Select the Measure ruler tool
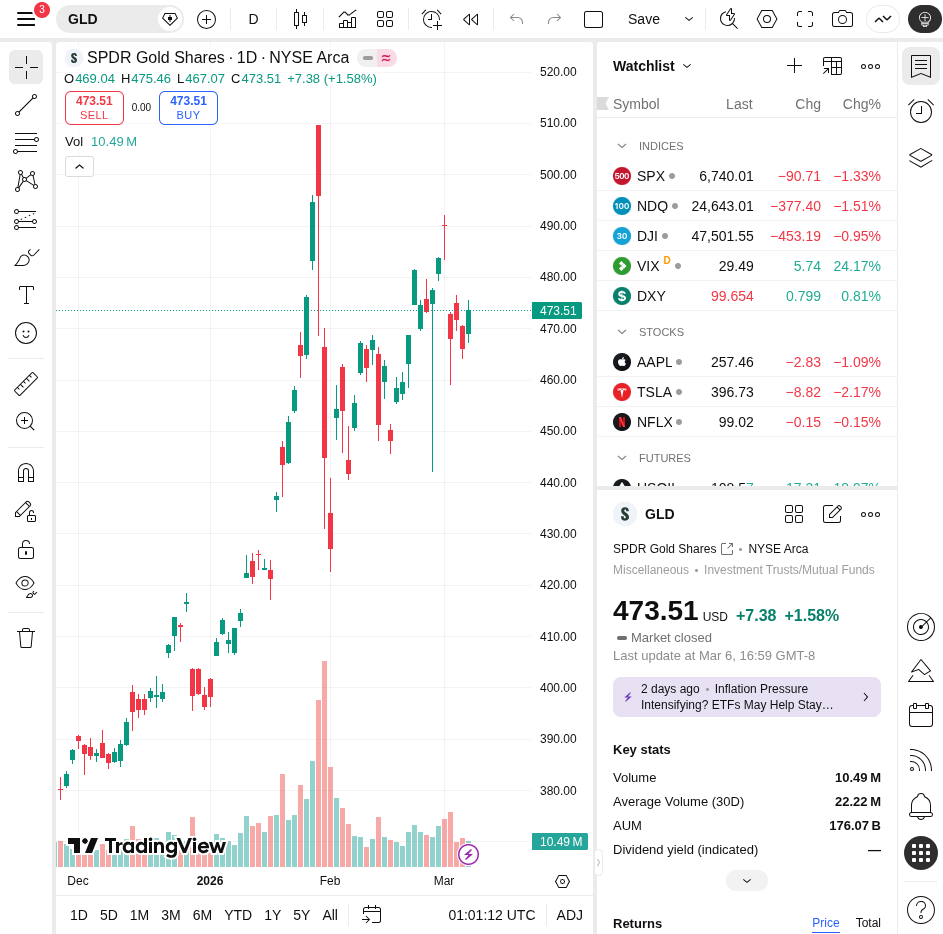The width and height of the screenshot is (943, 934). click(25, 382)
